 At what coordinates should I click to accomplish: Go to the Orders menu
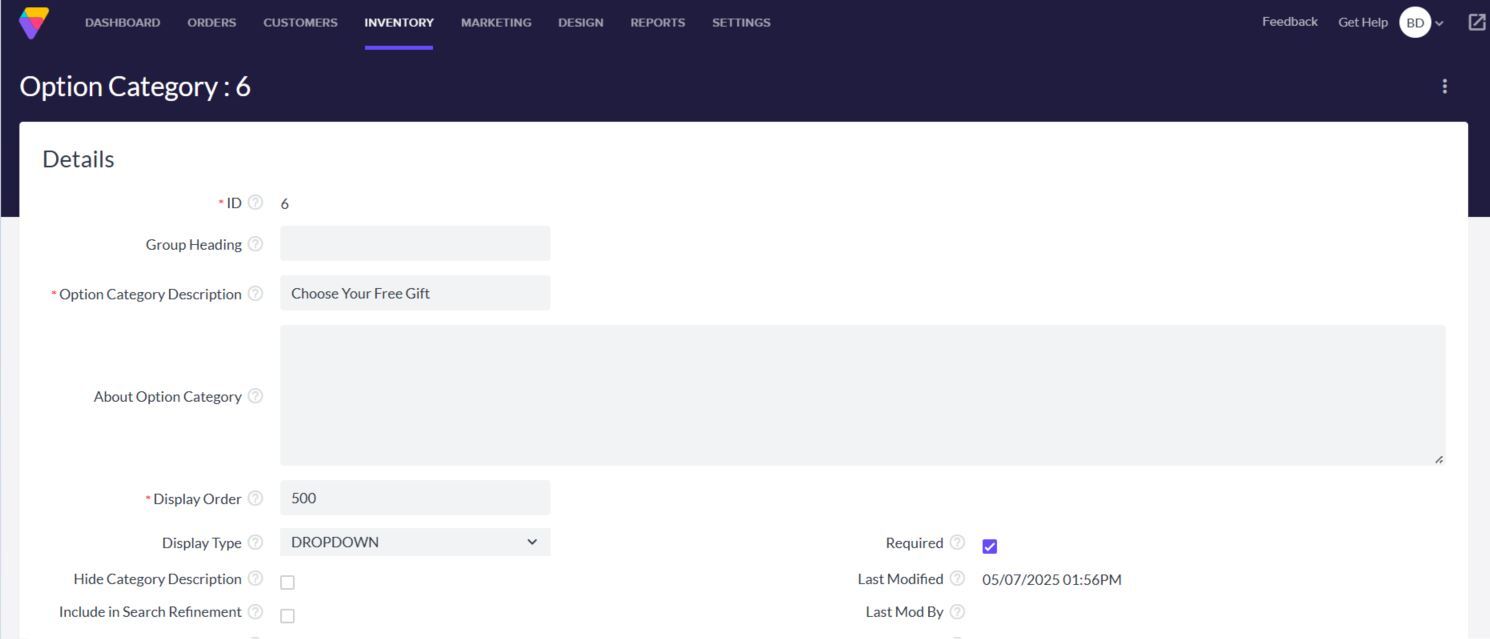211,22
